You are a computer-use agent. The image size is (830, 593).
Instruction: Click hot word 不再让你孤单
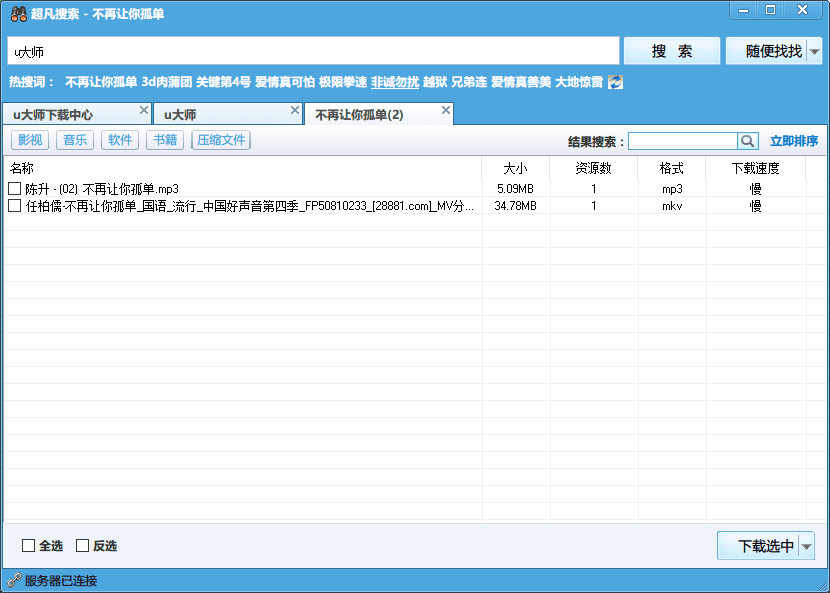pyautogui.click(x=101, y=82)
